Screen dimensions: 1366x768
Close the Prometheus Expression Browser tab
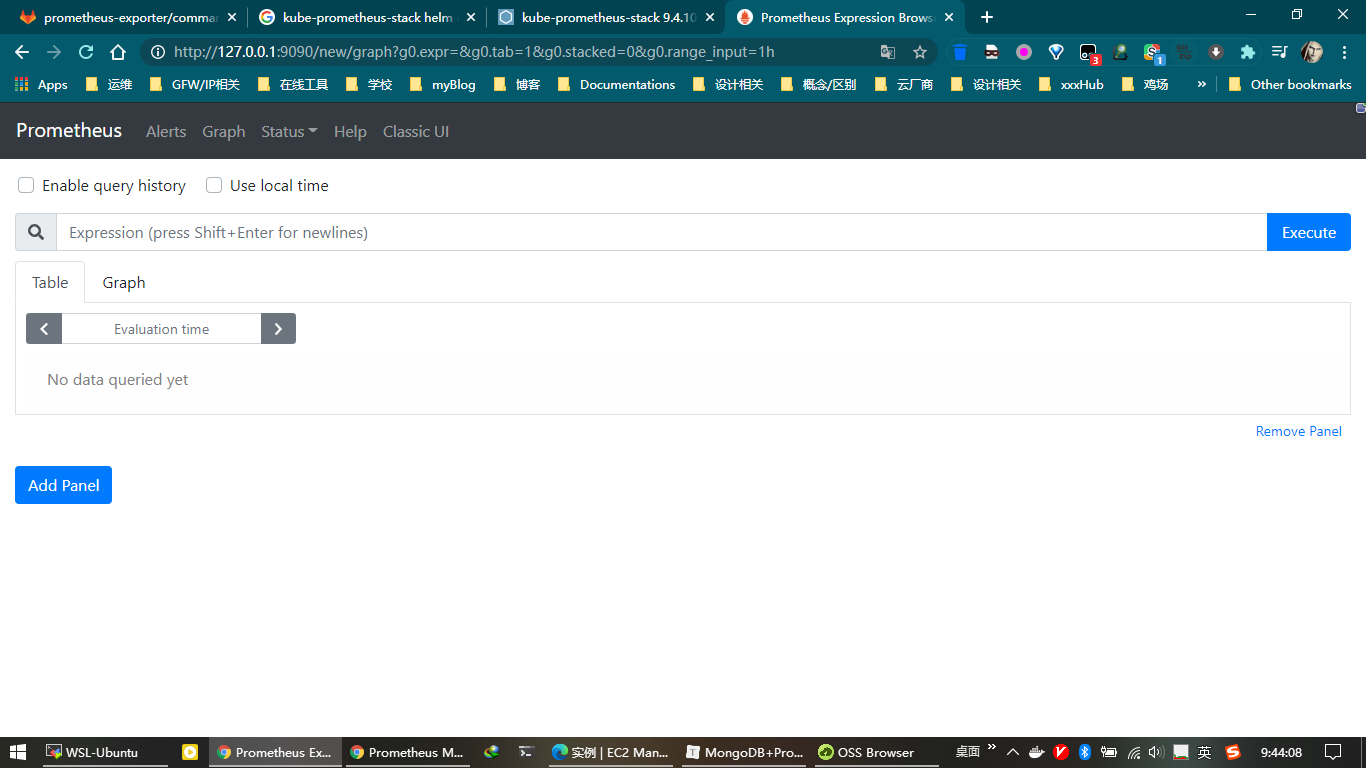click(x=949, y=17)
